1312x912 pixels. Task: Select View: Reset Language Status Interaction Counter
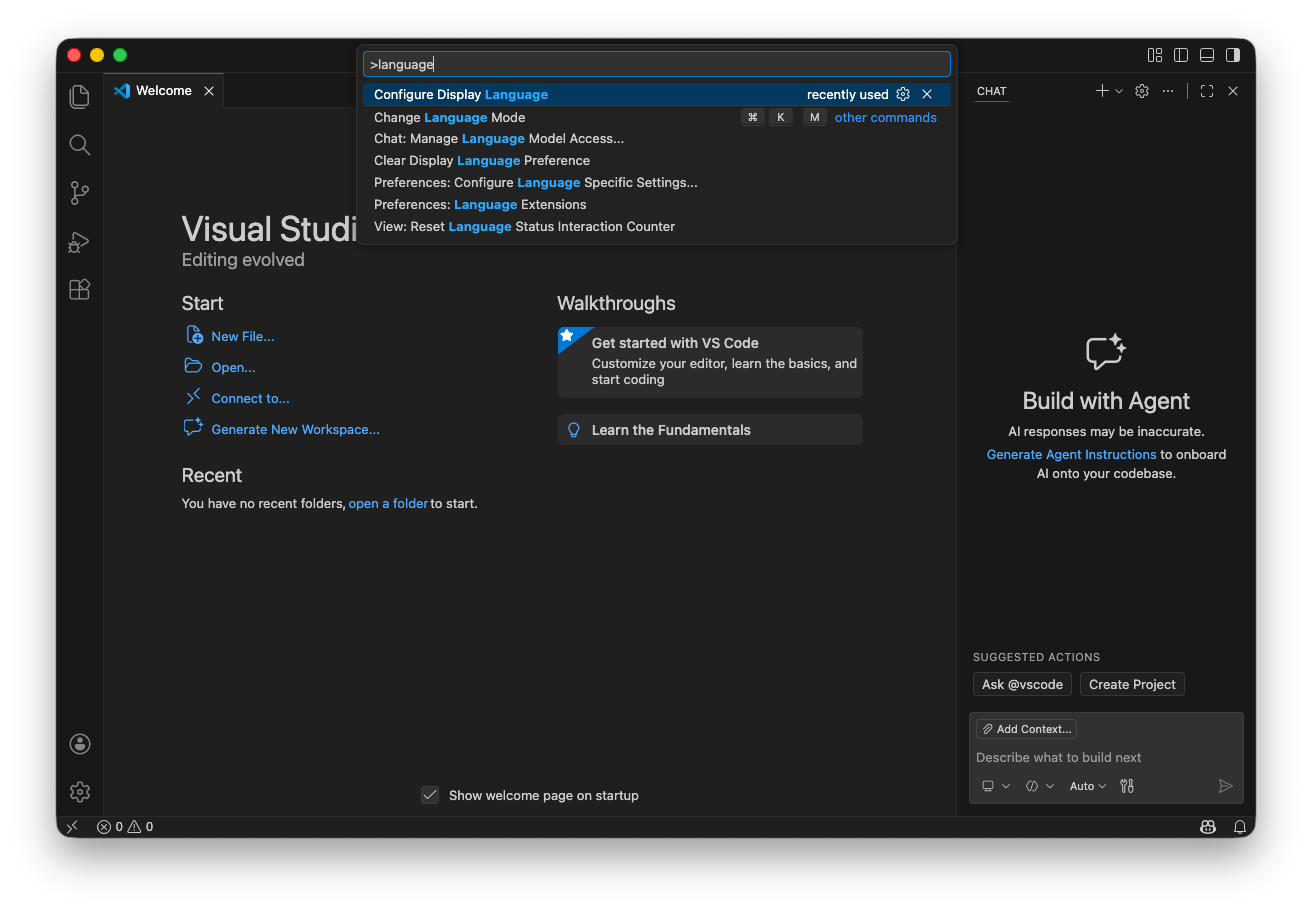point(656,227)
